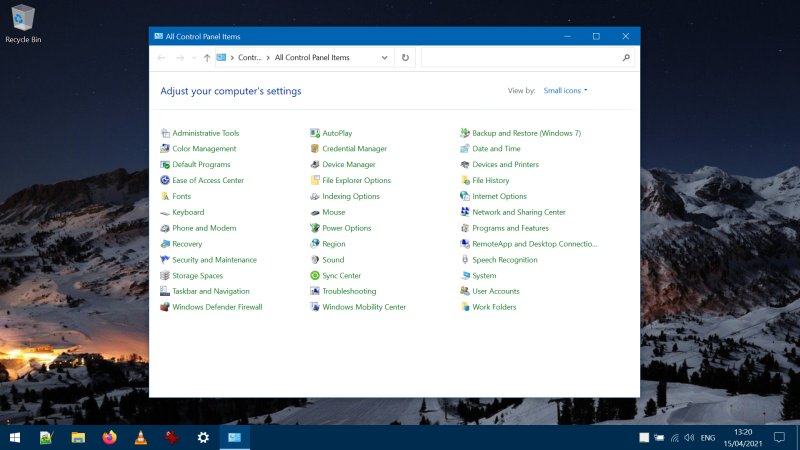Open the Device Manager link
Viewport: 800px width, 450px height.
(348, 165)
